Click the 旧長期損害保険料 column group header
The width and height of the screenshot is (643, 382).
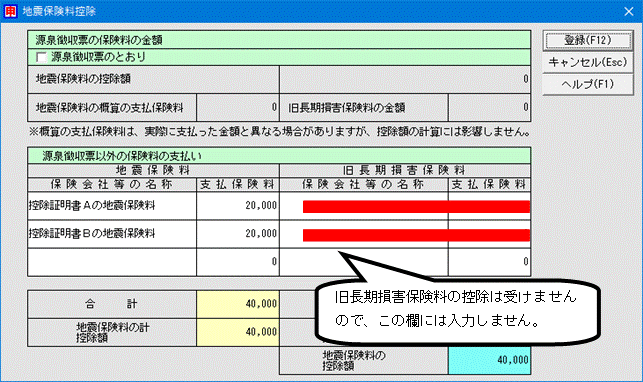(x=405, y=170)
